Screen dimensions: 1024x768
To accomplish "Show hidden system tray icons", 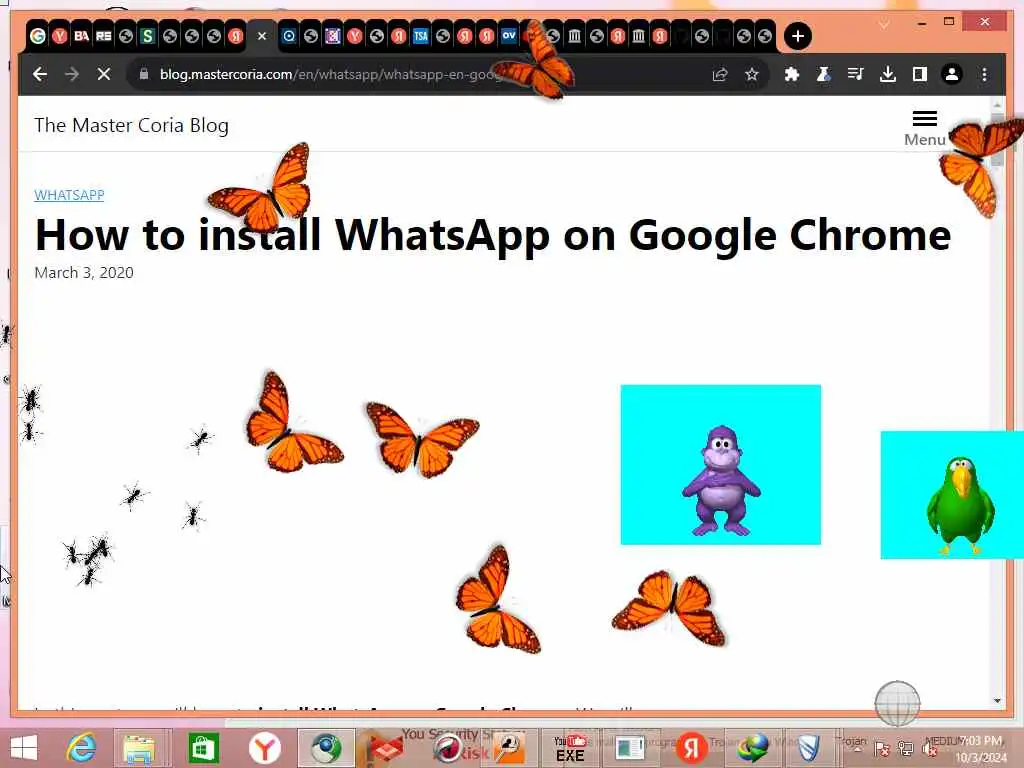I will tap(858, 748).
